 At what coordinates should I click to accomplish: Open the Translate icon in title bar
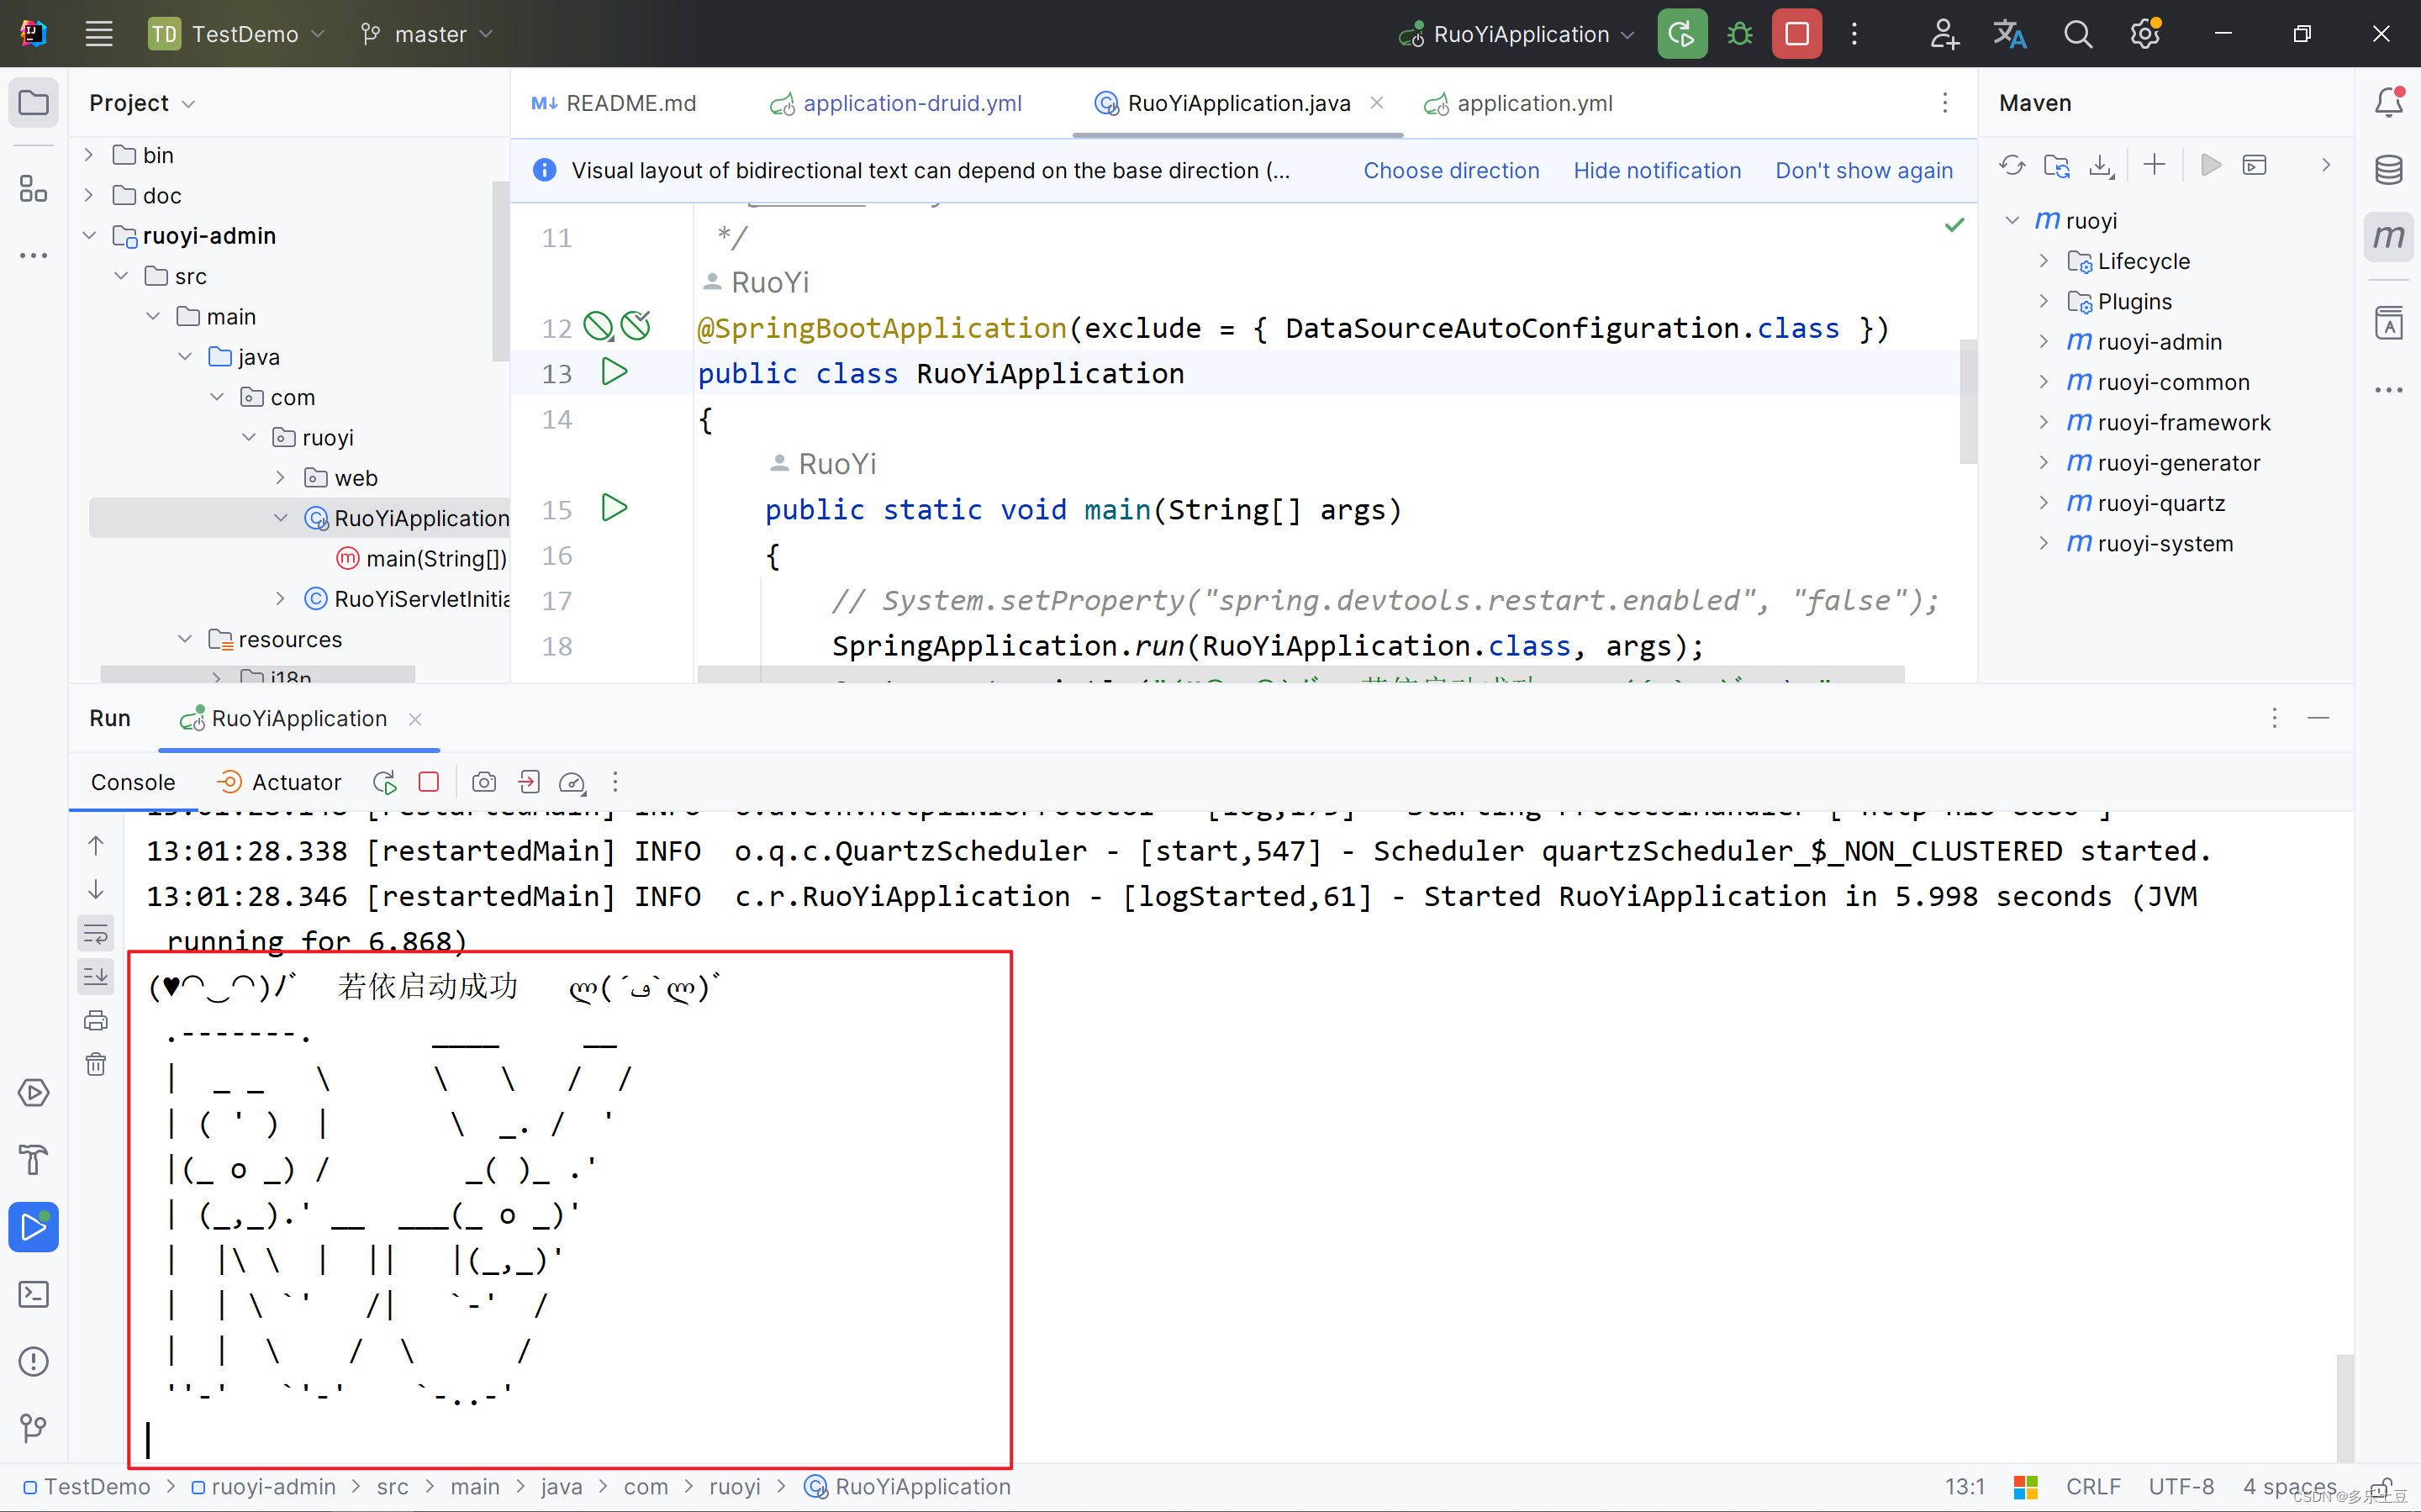(2009, 34)
